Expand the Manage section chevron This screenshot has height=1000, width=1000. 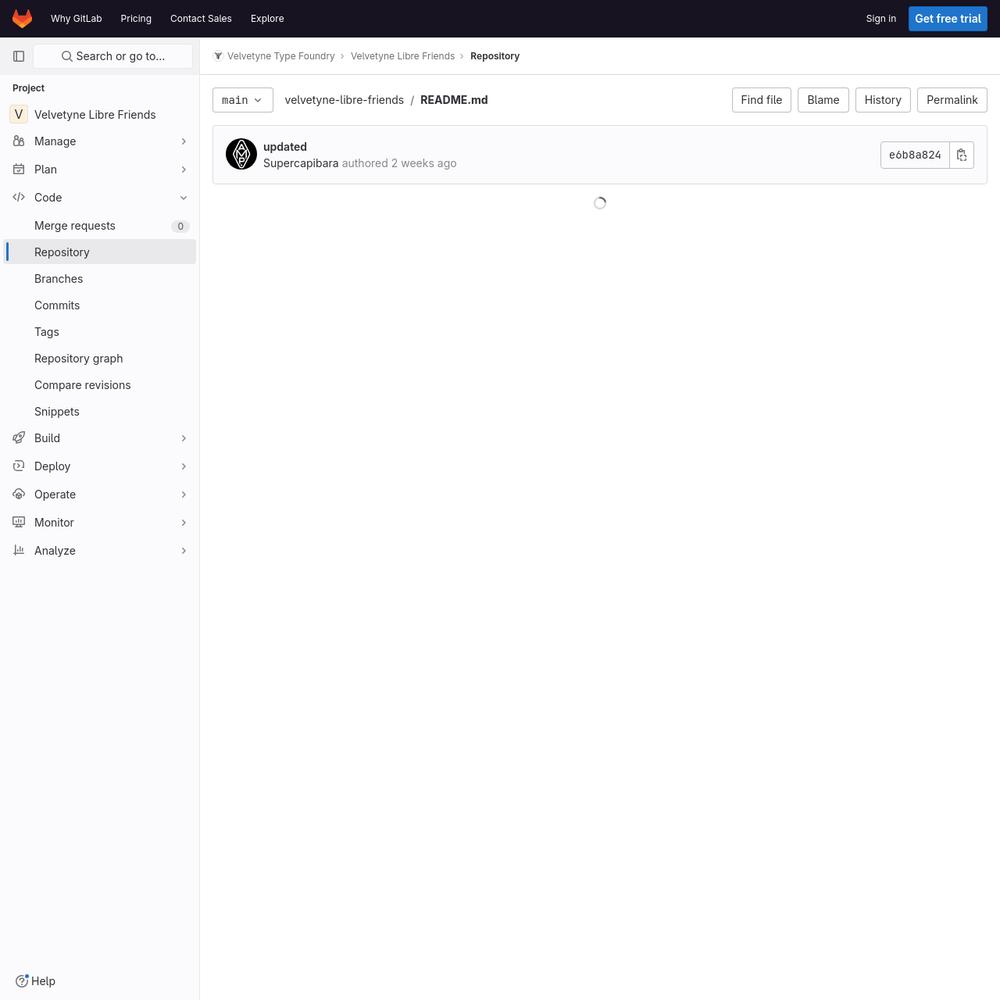[184, 141]
